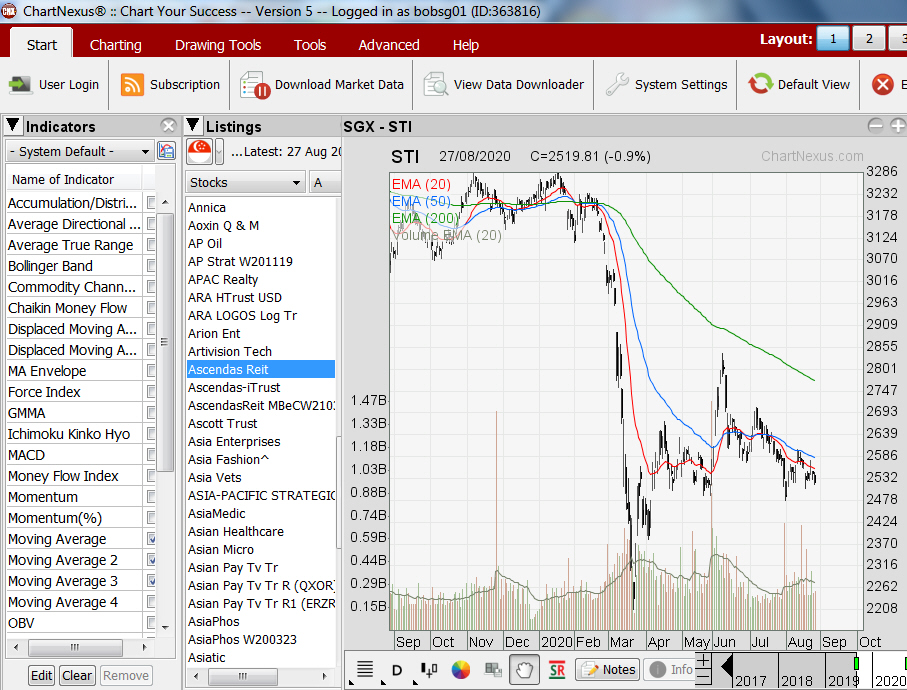The image size is (907, 690).
Task: Open the Charting tab
Action: pyautogui.click(x=116, y=45)
